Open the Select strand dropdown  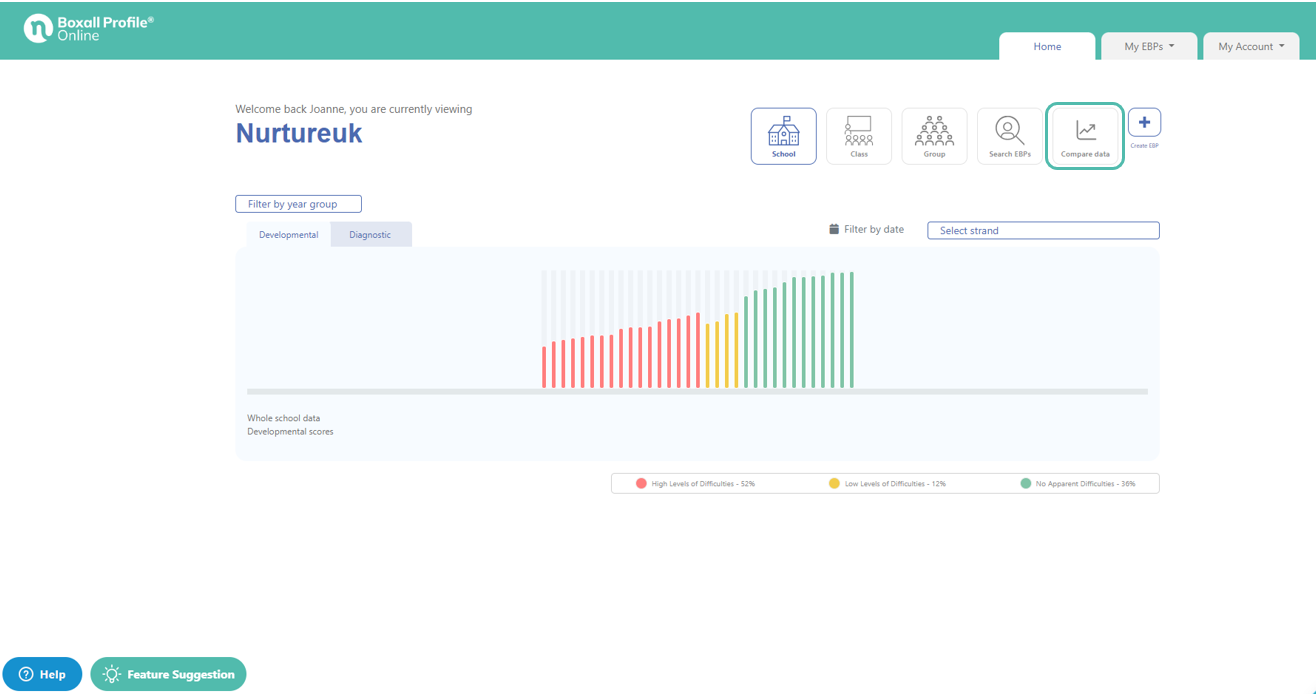[1042, 231]
